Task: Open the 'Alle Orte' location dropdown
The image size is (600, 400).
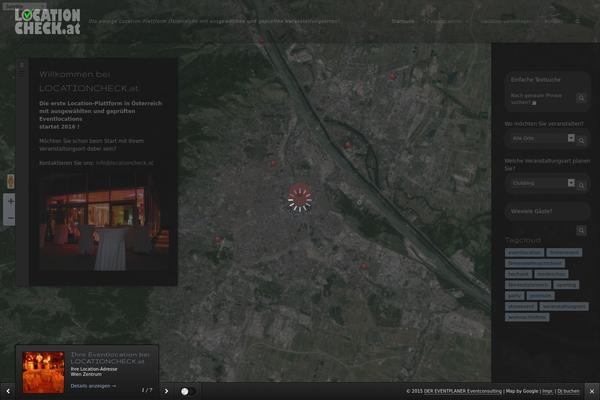Action: coord(541,138)
